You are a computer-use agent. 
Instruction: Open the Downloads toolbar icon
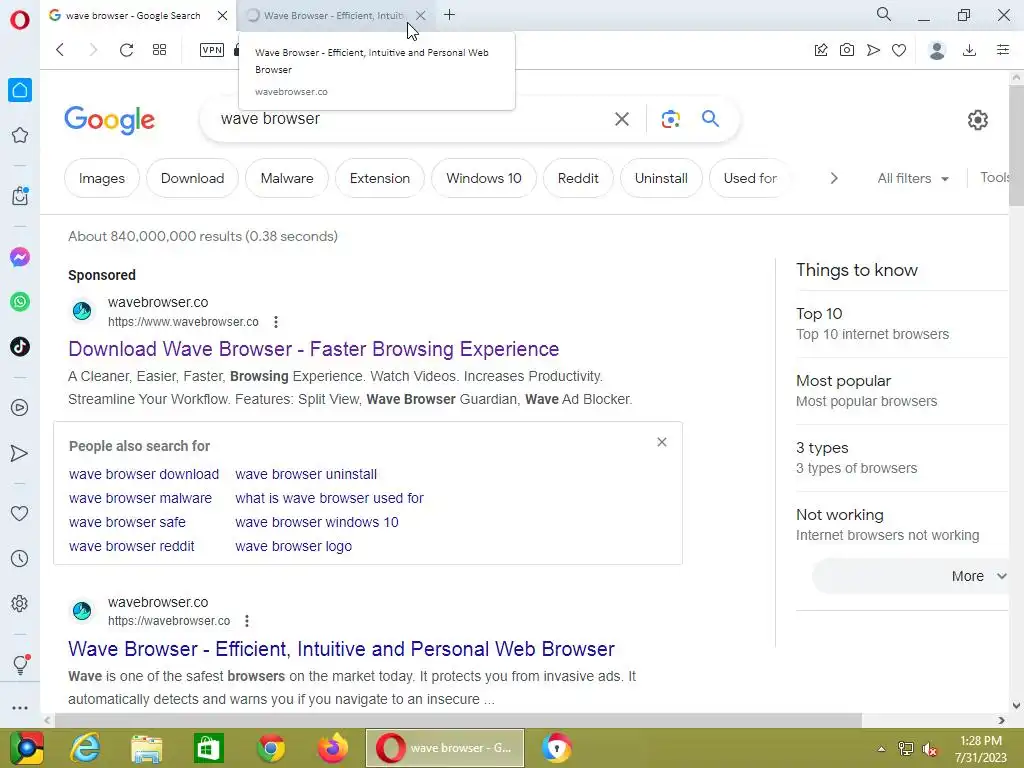tap(970, 50)
